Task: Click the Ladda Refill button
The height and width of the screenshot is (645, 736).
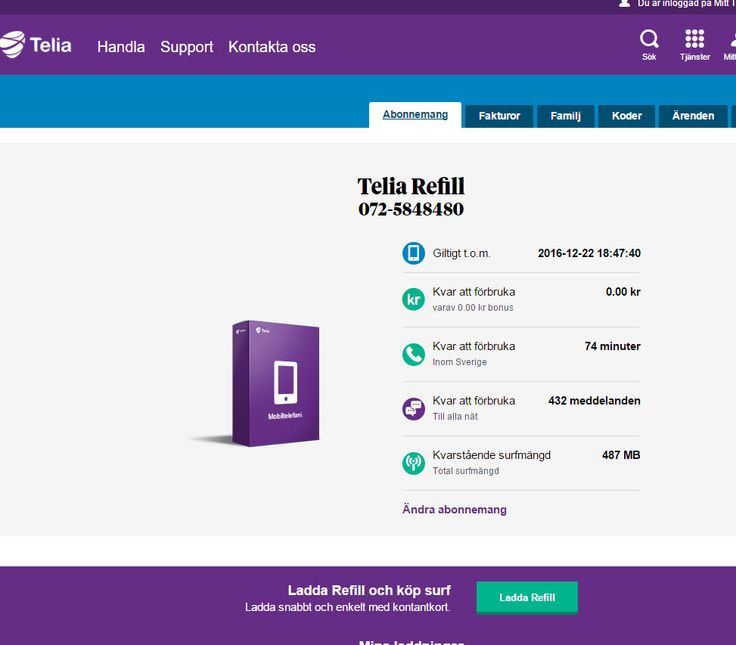Action: [527, 598]
